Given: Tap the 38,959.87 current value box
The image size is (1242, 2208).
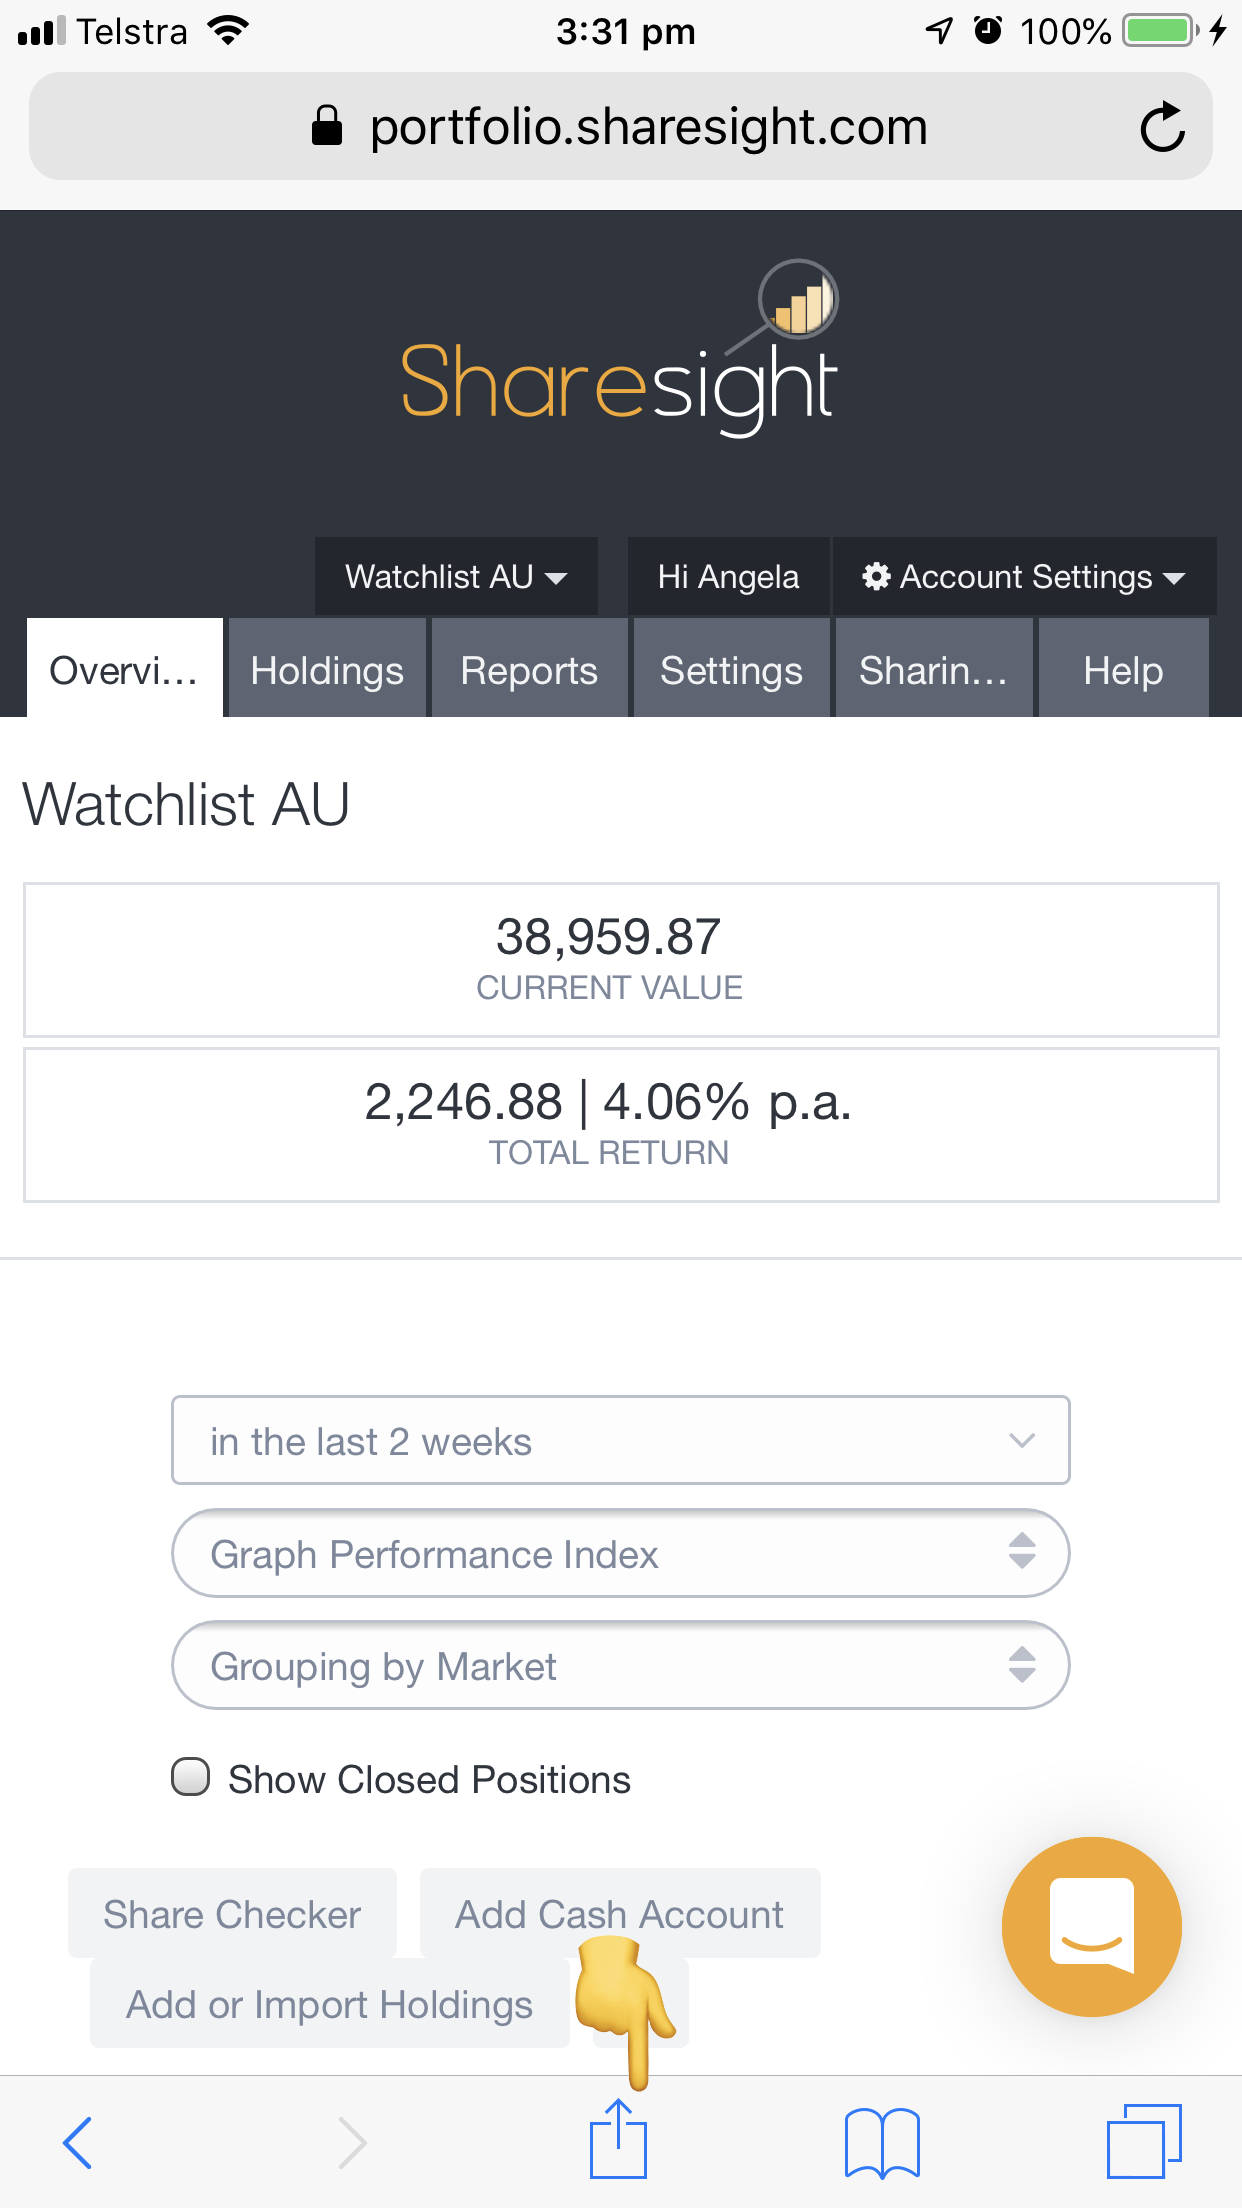Looking at the screenshot, I should pyautogui.click(x=620, y=960).
